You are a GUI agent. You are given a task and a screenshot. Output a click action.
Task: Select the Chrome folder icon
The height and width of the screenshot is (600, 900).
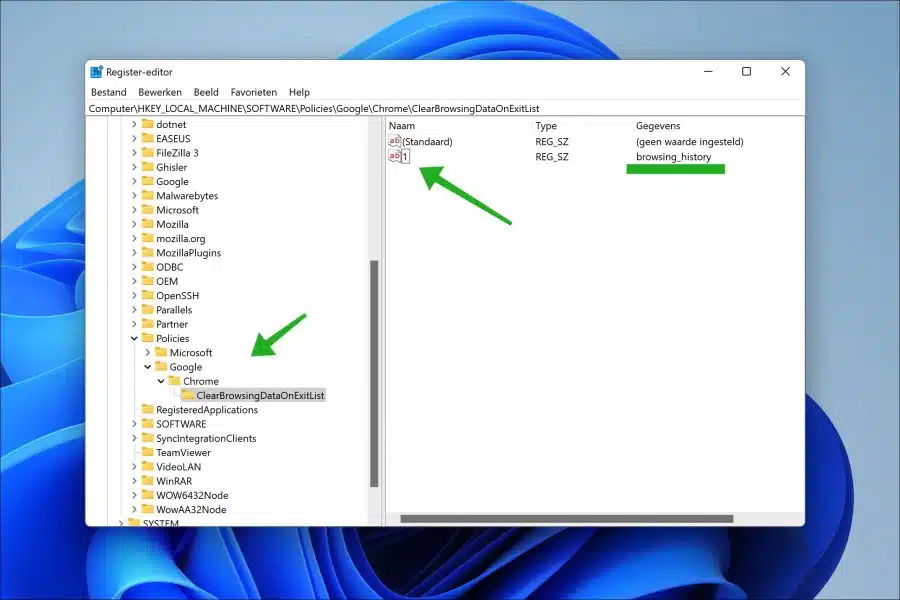(x=174, y=381)
